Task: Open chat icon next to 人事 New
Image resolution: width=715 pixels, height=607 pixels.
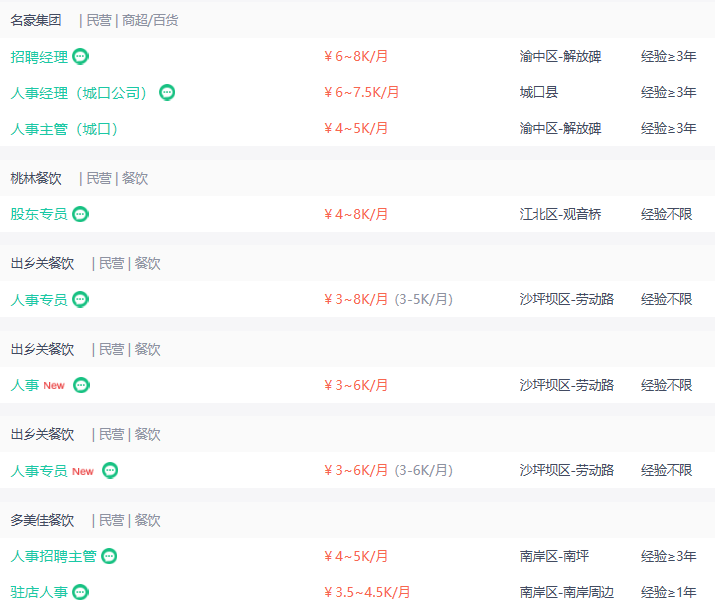Action: pyautogui.click(x=82, y=385)
